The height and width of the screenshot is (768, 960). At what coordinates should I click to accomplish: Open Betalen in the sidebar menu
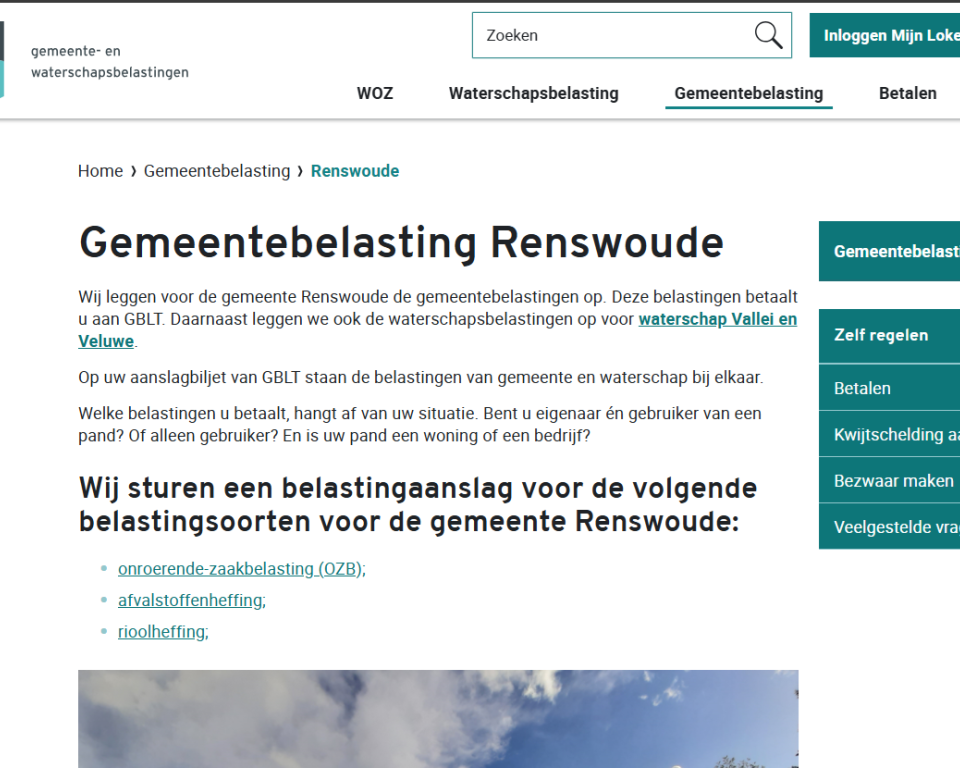(890, 388)
